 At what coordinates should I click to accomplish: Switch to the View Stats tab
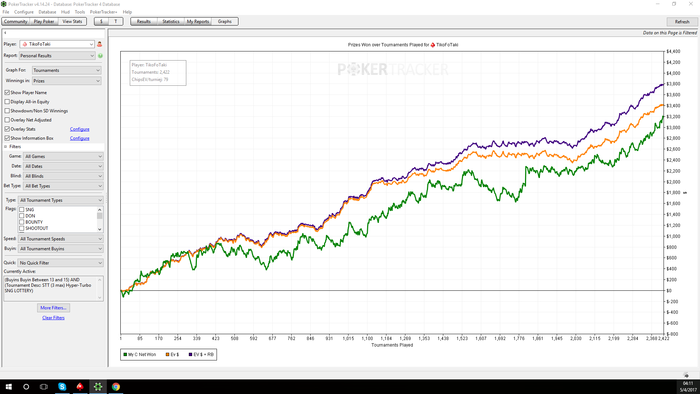72,21
